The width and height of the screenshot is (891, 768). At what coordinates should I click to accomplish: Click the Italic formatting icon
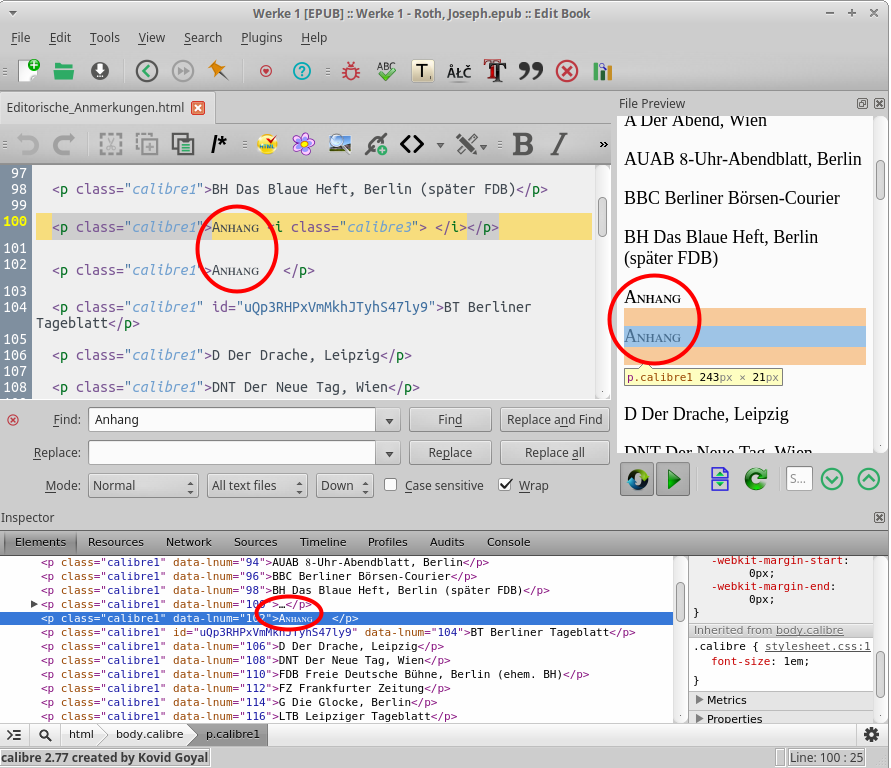point(559,144)
